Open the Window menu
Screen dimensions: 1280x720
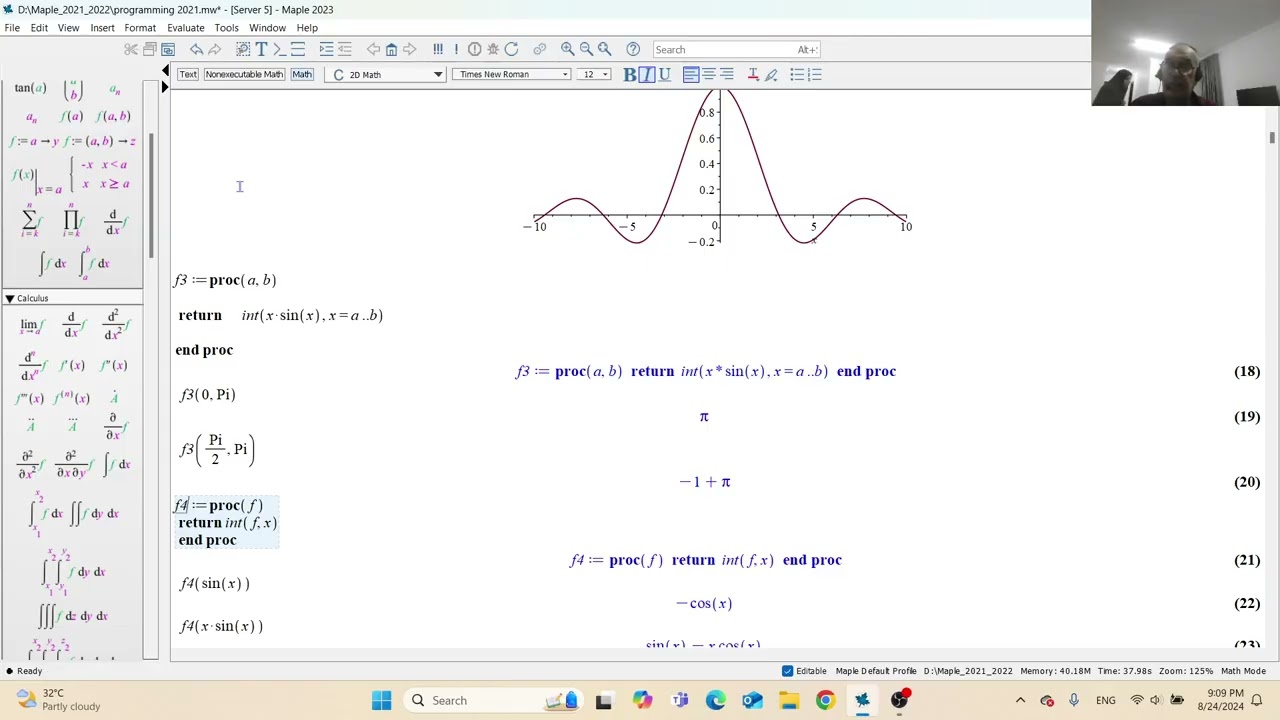coord(267,27)
